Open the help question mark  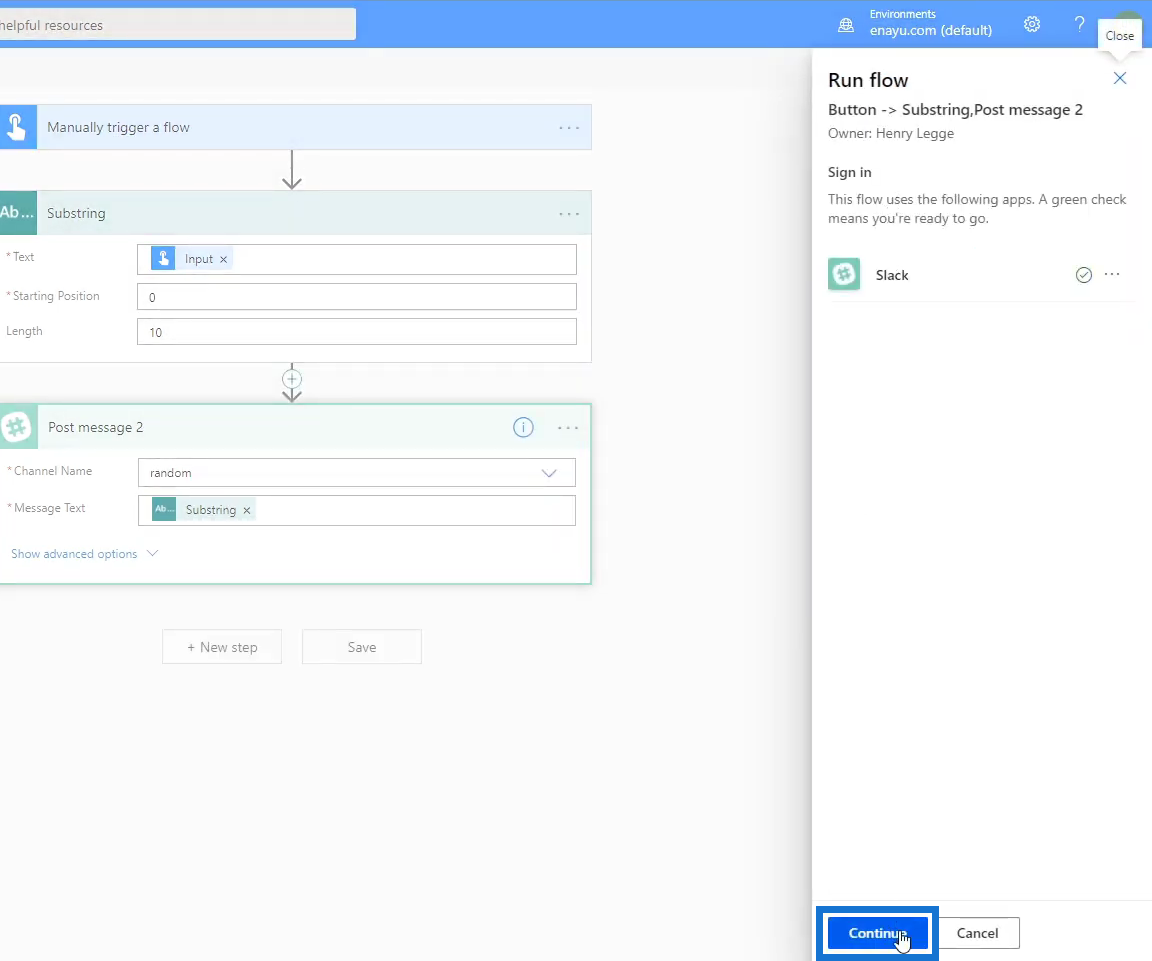coord(1079,24)
